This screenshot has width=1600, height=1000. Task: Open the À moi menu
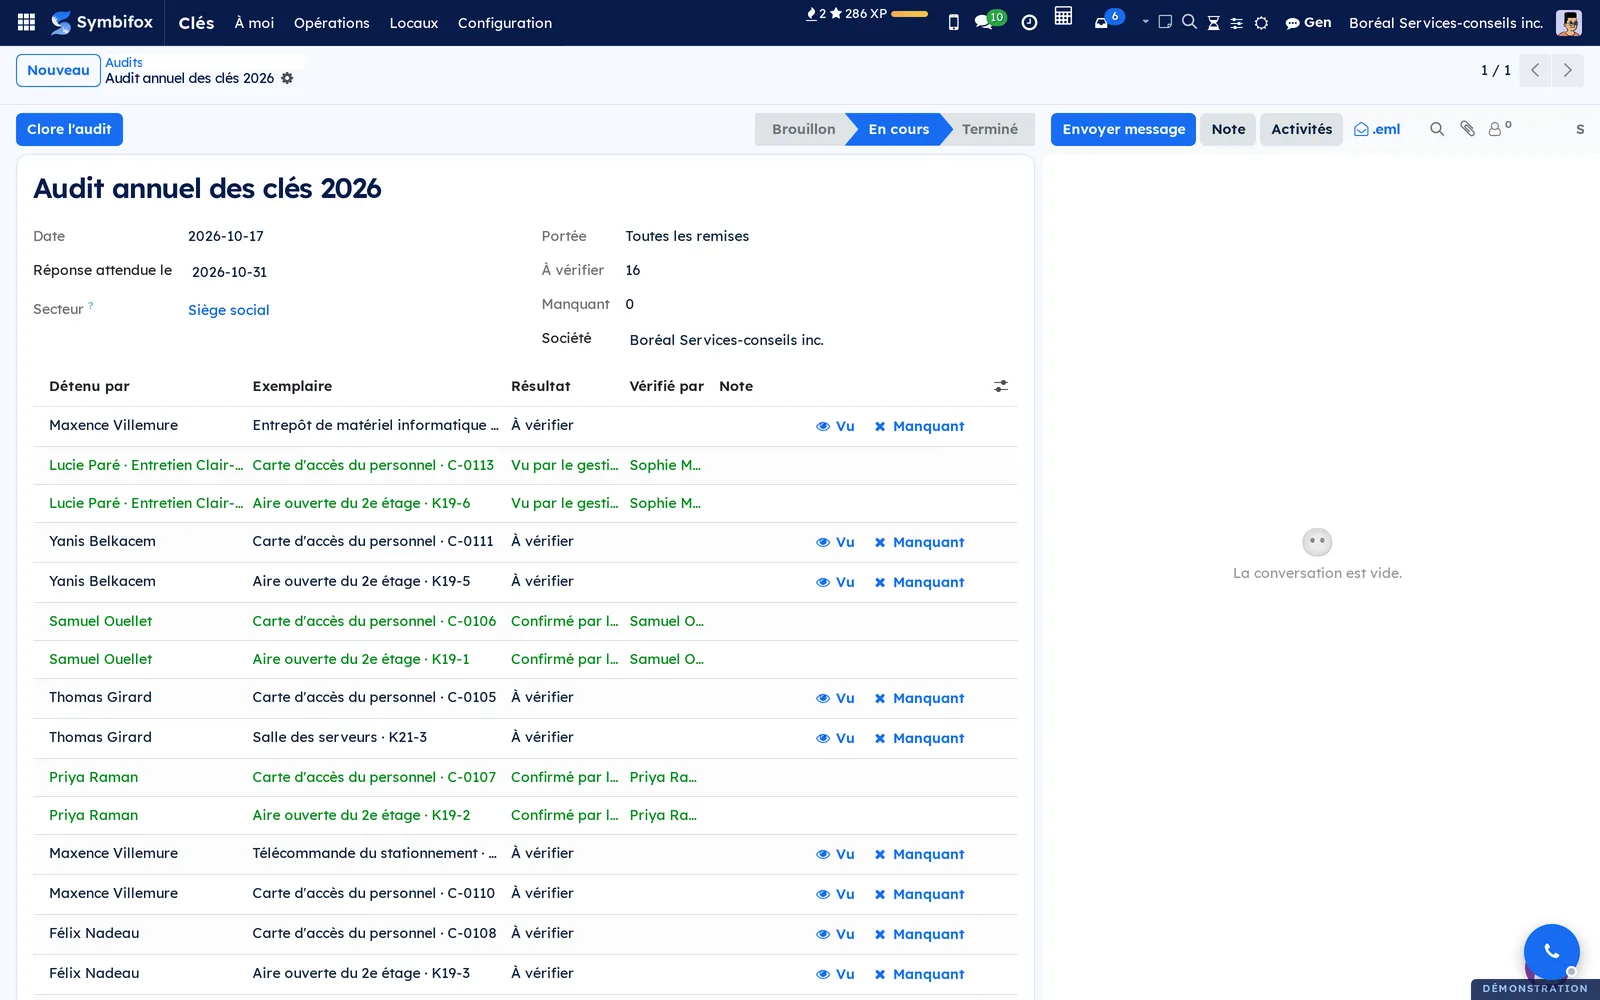254,22
